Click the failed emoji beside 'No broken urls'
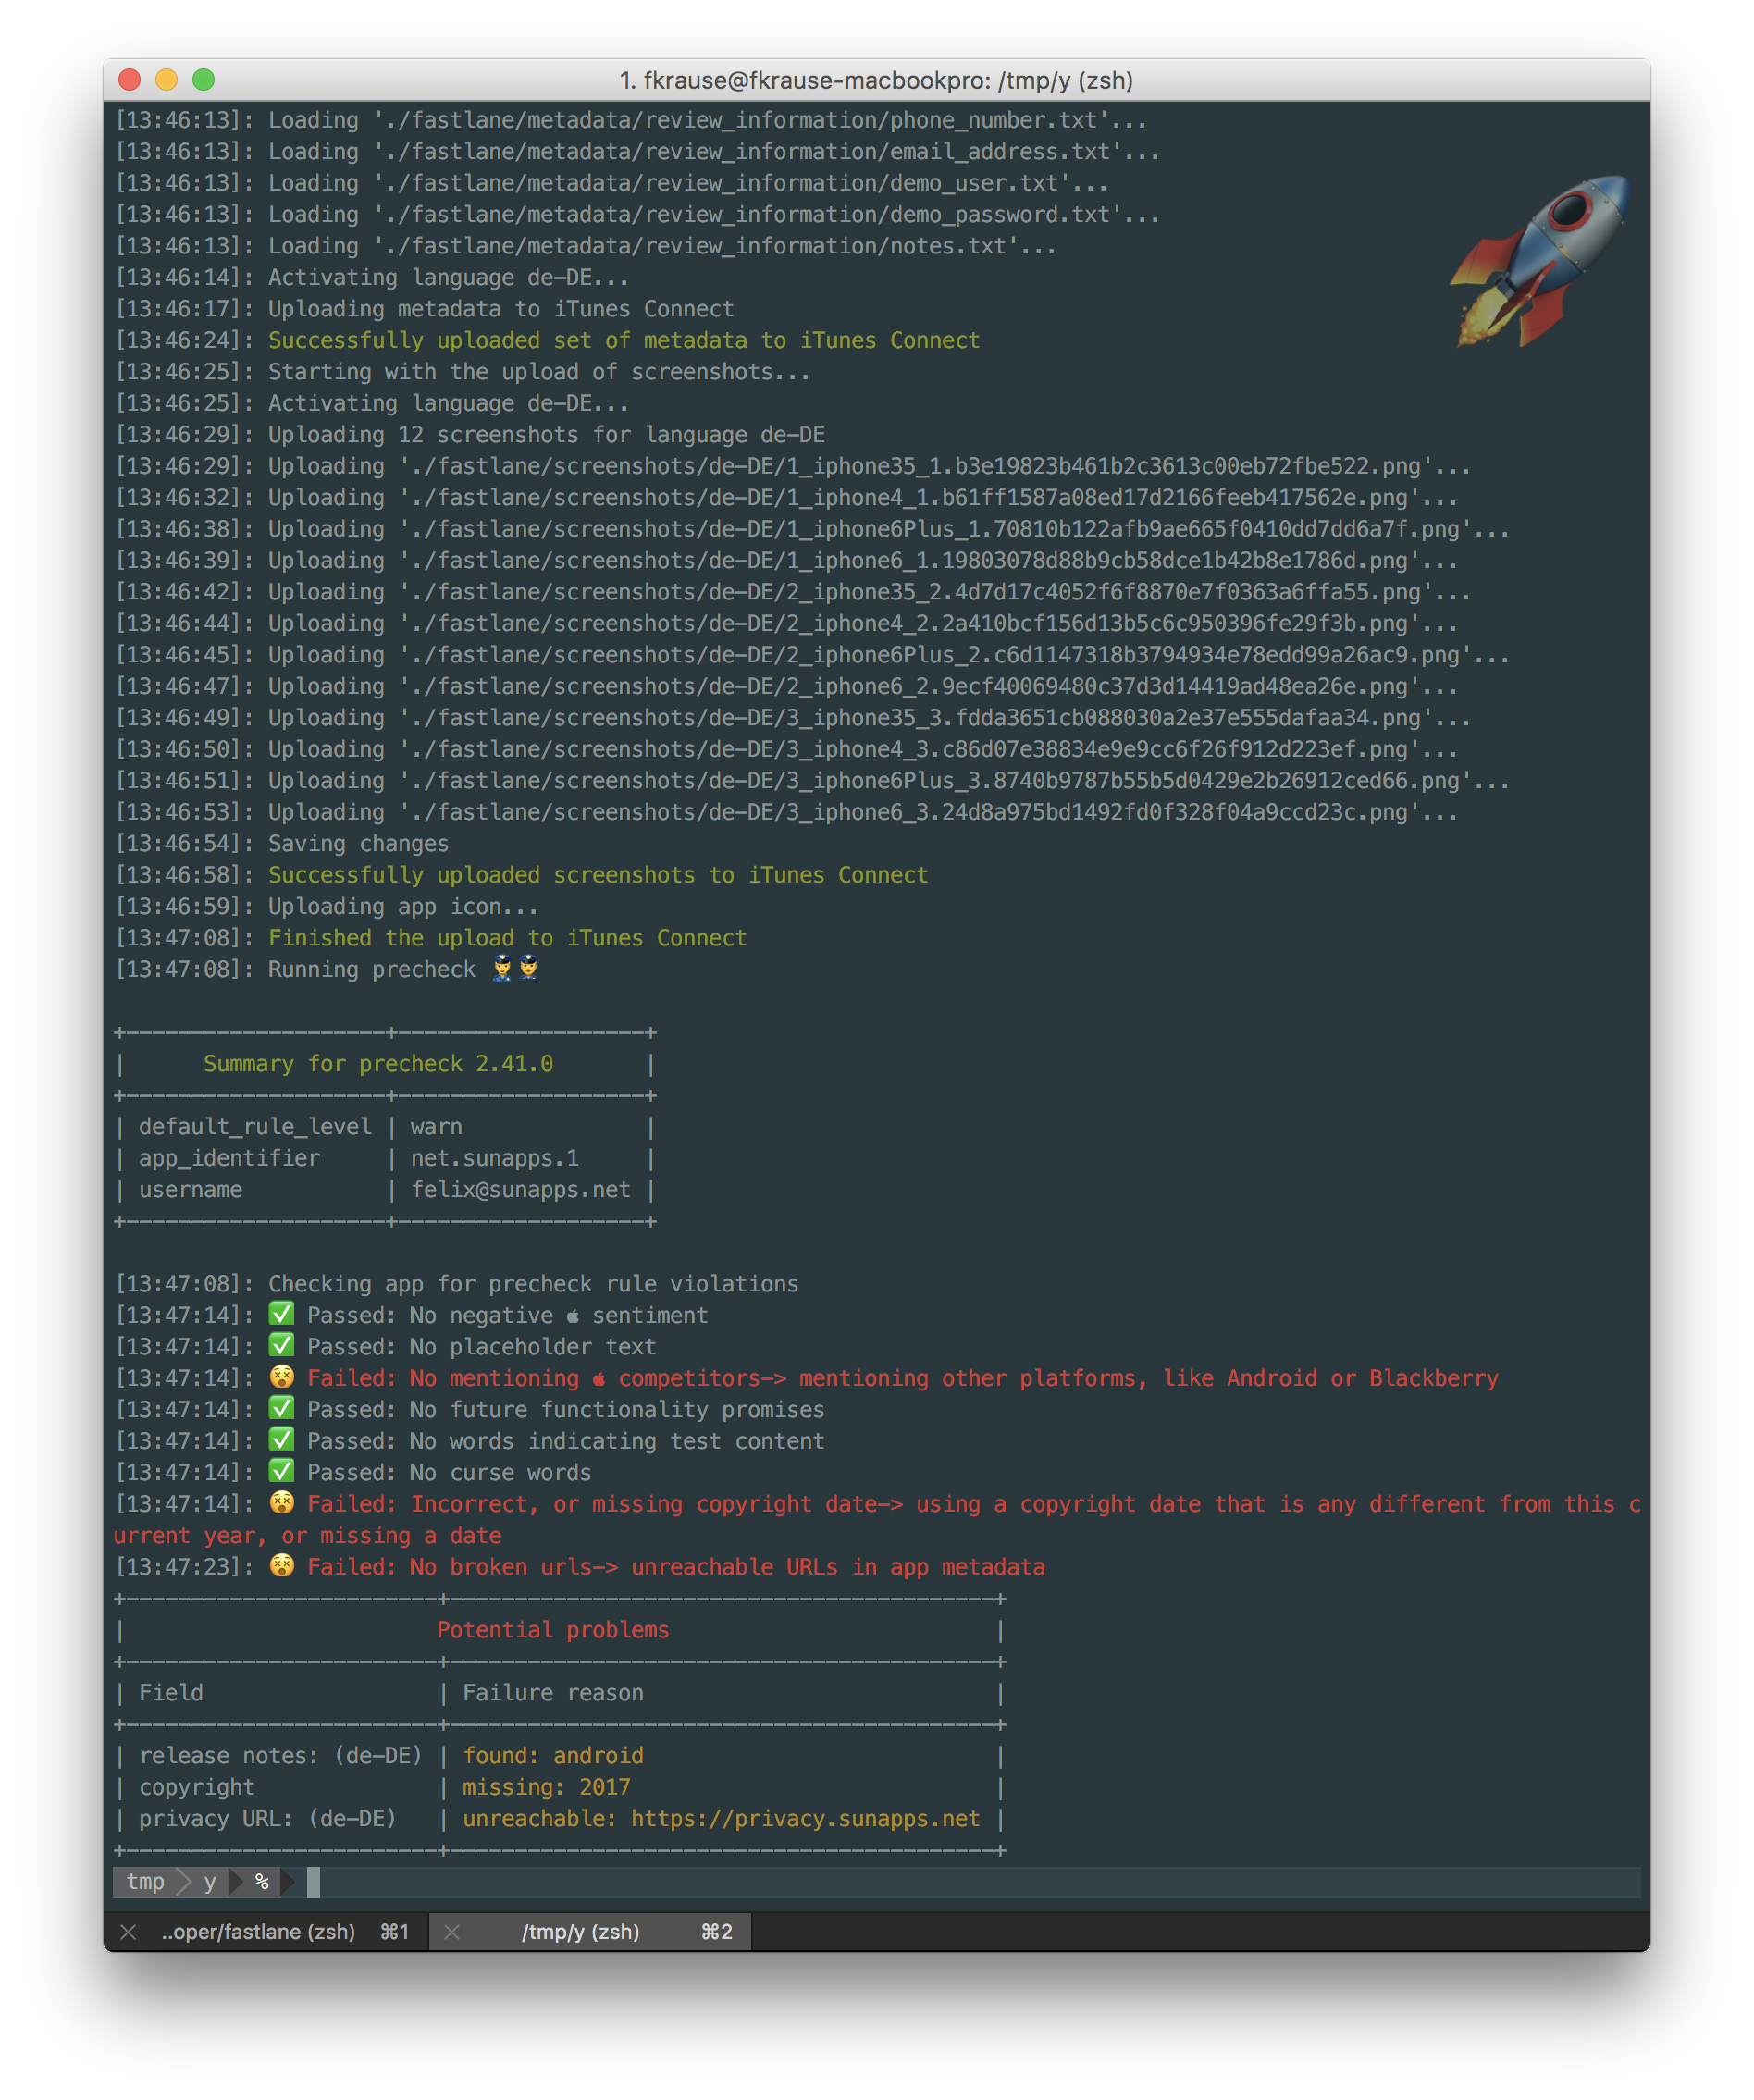The height and width of the screenshot is (2100, 1754). 282,1566
